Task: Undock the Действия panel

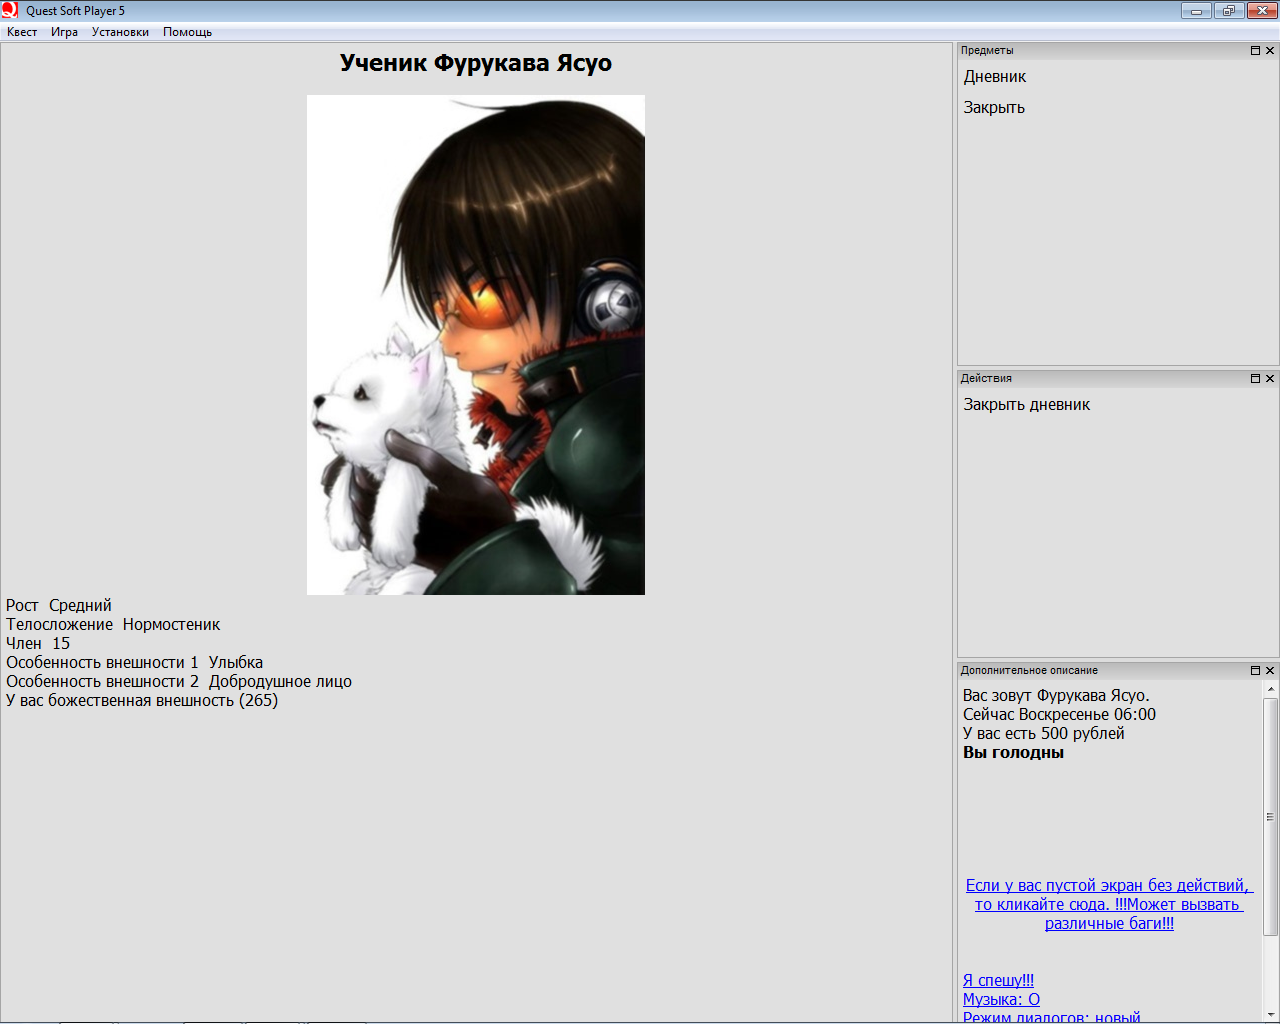Action: [1255, 378]
